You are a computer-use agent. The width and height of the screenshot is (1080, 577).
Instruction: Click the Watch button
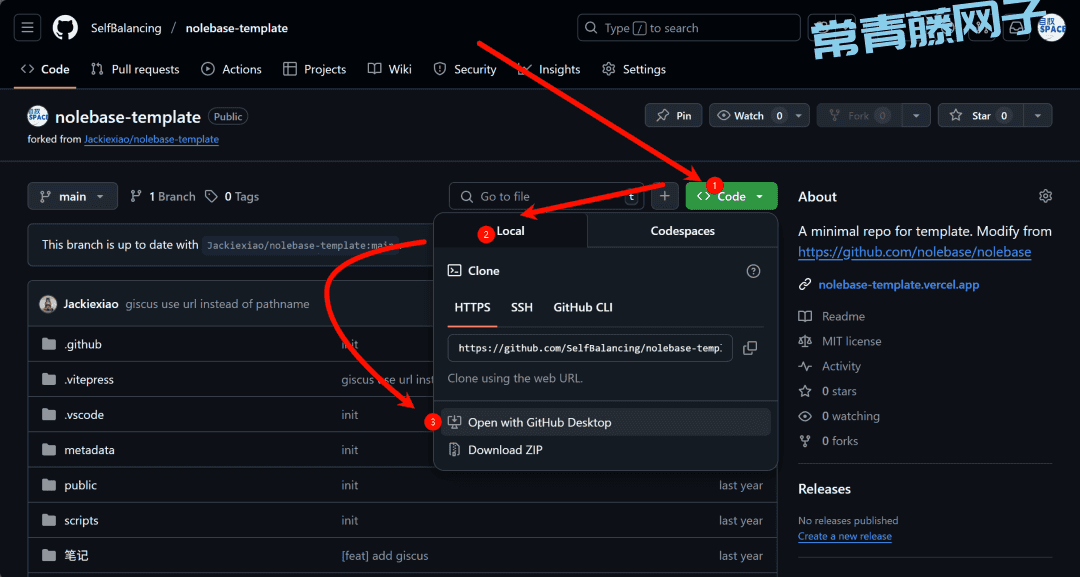[x=749, y=116]
